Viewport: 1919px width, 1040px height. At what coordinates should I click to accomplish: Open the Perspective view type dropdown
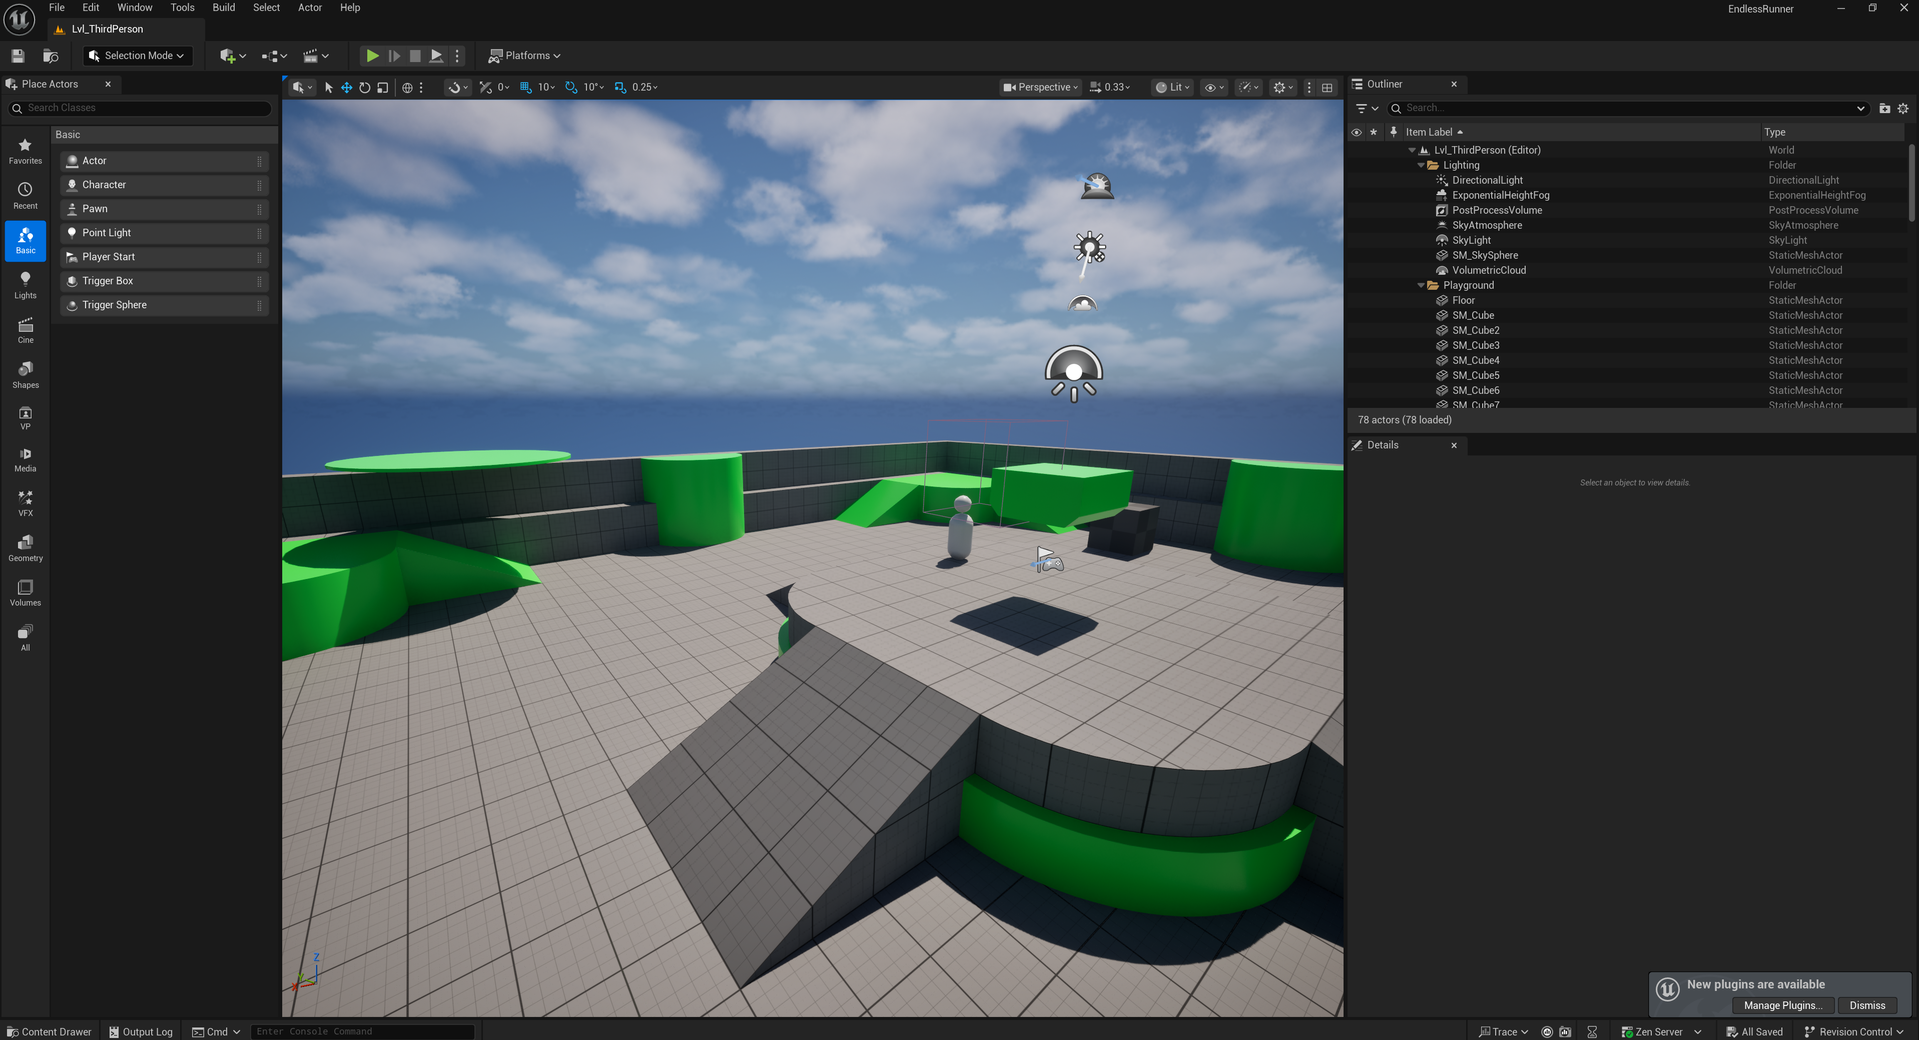(x=1041, y=87)
